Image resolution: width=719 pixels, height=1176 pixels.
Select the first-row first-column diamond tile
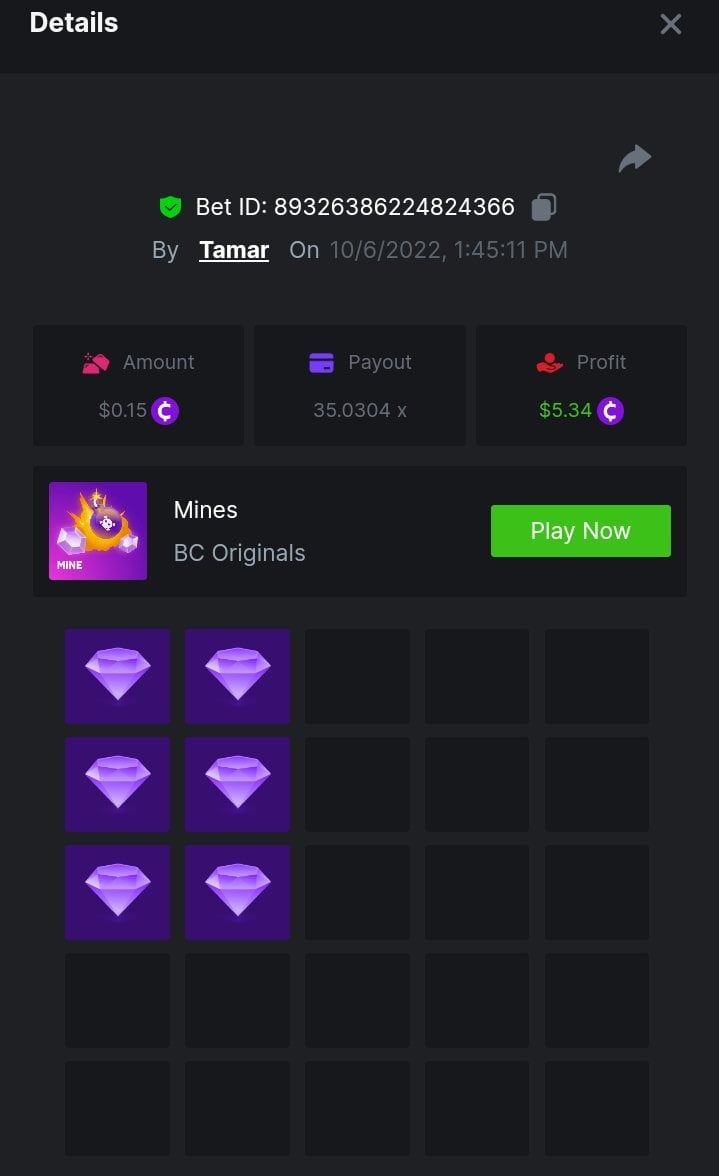click(118, 676)
